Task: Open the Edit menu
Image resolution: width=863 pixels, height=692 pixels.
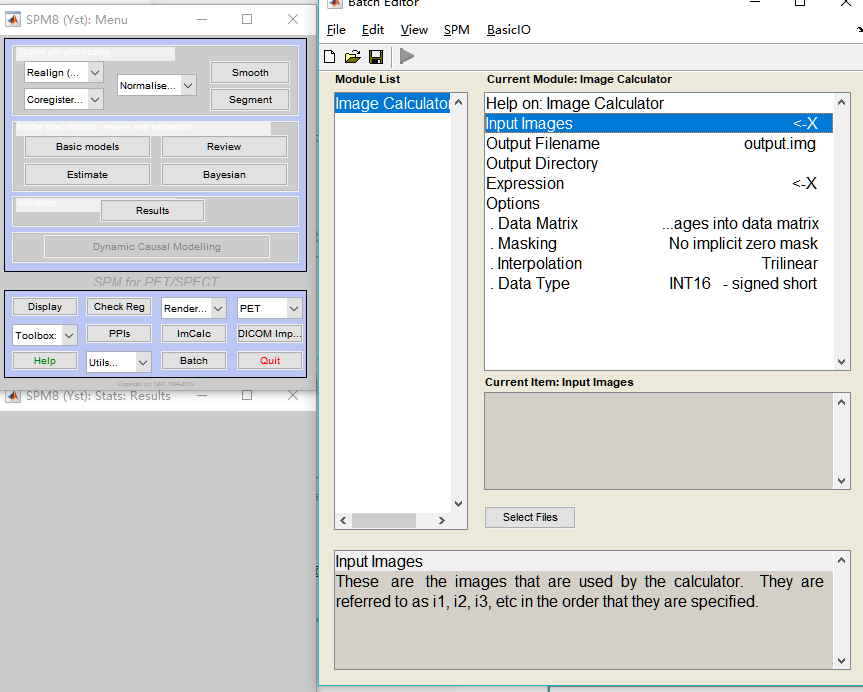Action: [x=373, y=30]
